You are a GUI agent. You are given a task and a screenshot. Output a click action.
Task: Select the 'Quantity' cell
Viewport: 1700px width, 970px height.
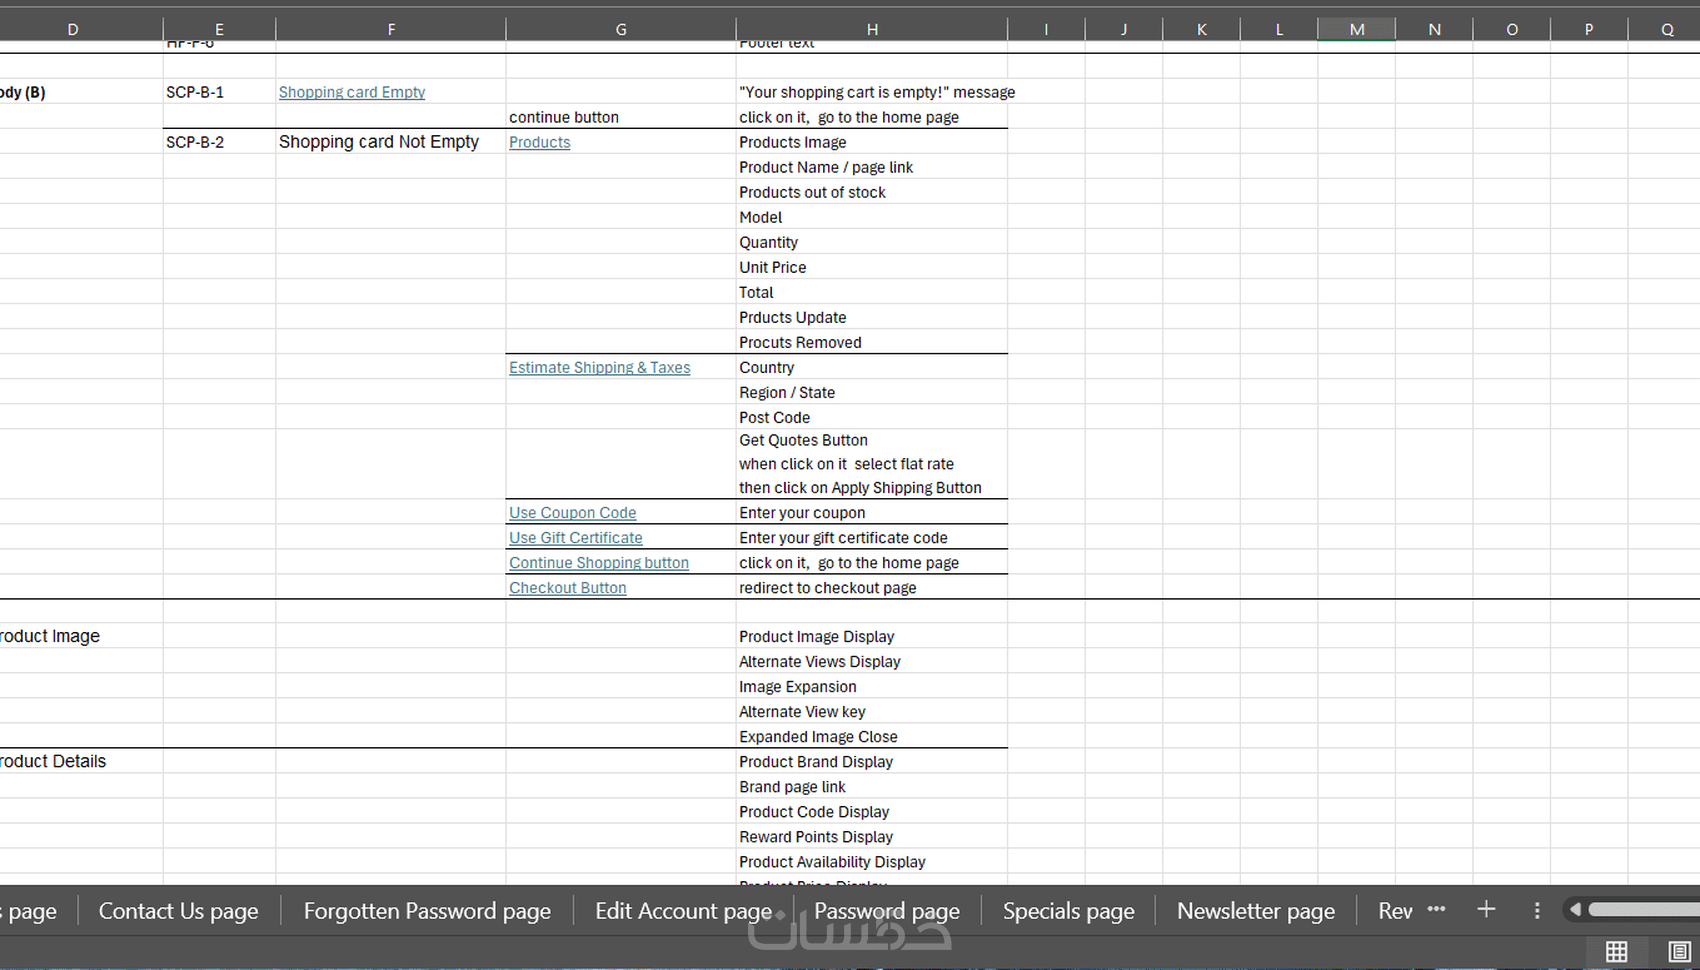click(872, 242)
